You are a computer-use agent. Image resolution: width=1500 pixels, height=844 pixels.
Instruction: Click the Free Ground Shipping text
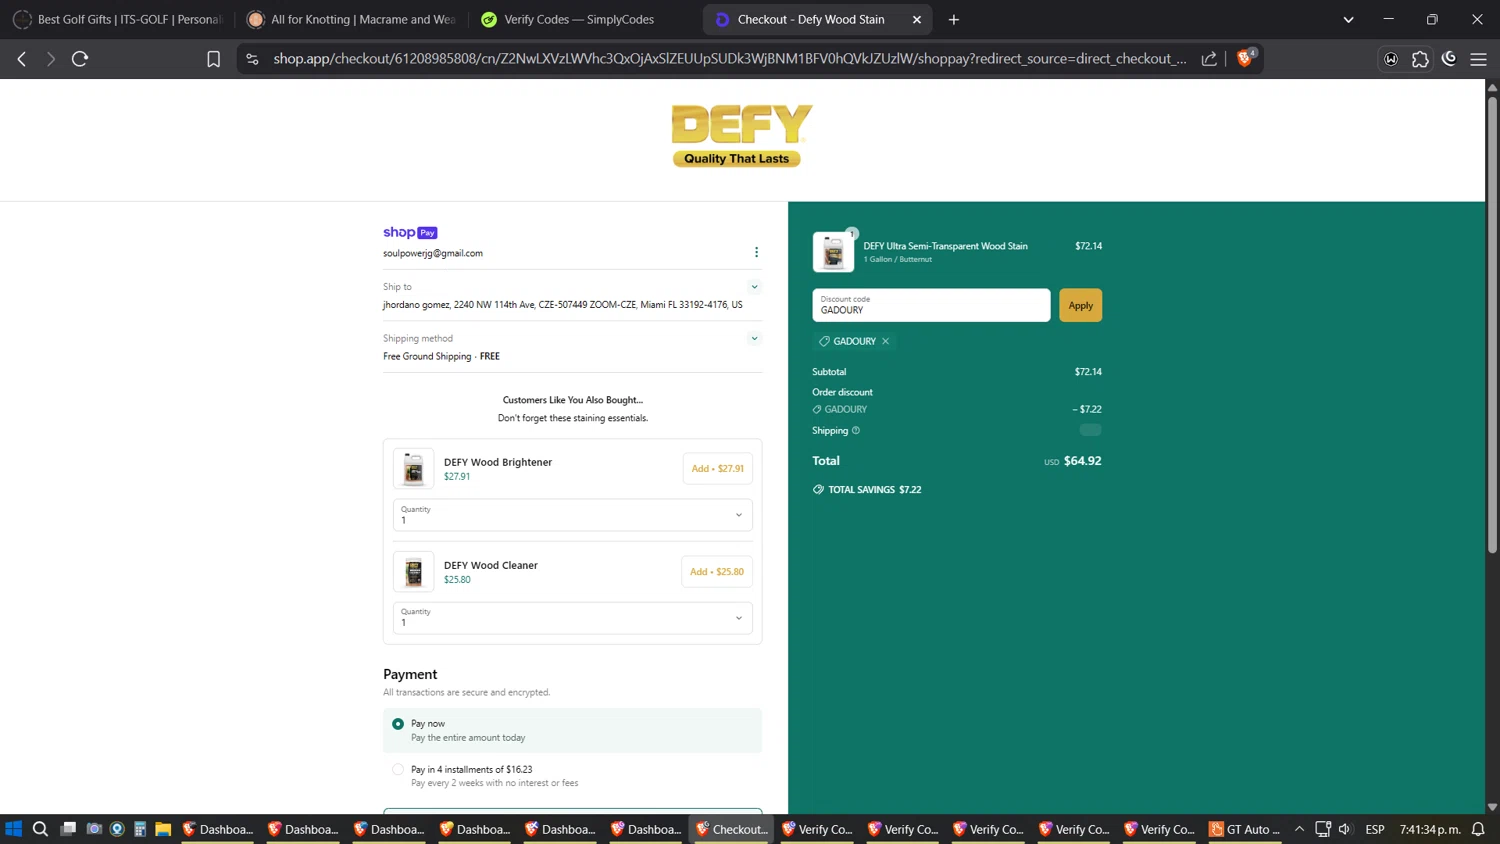pos(427,356)
